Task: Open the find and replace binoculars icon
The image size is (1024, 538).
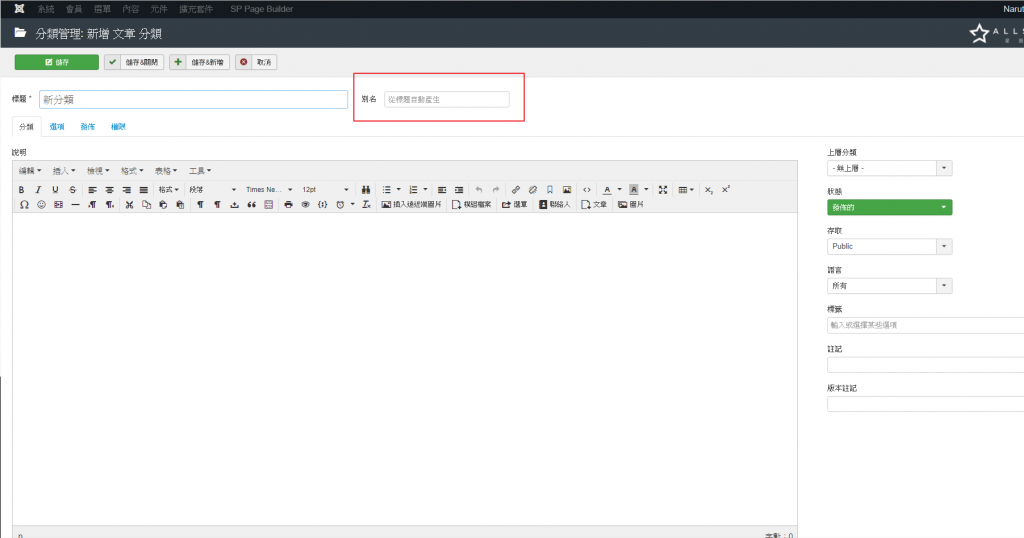Action: (x=366, y=189)
